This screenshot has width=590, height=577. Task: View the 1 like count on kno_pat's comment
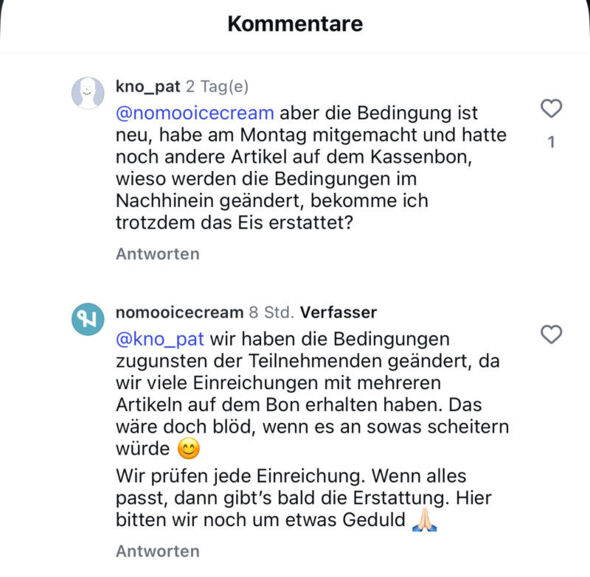coord(551,142)
